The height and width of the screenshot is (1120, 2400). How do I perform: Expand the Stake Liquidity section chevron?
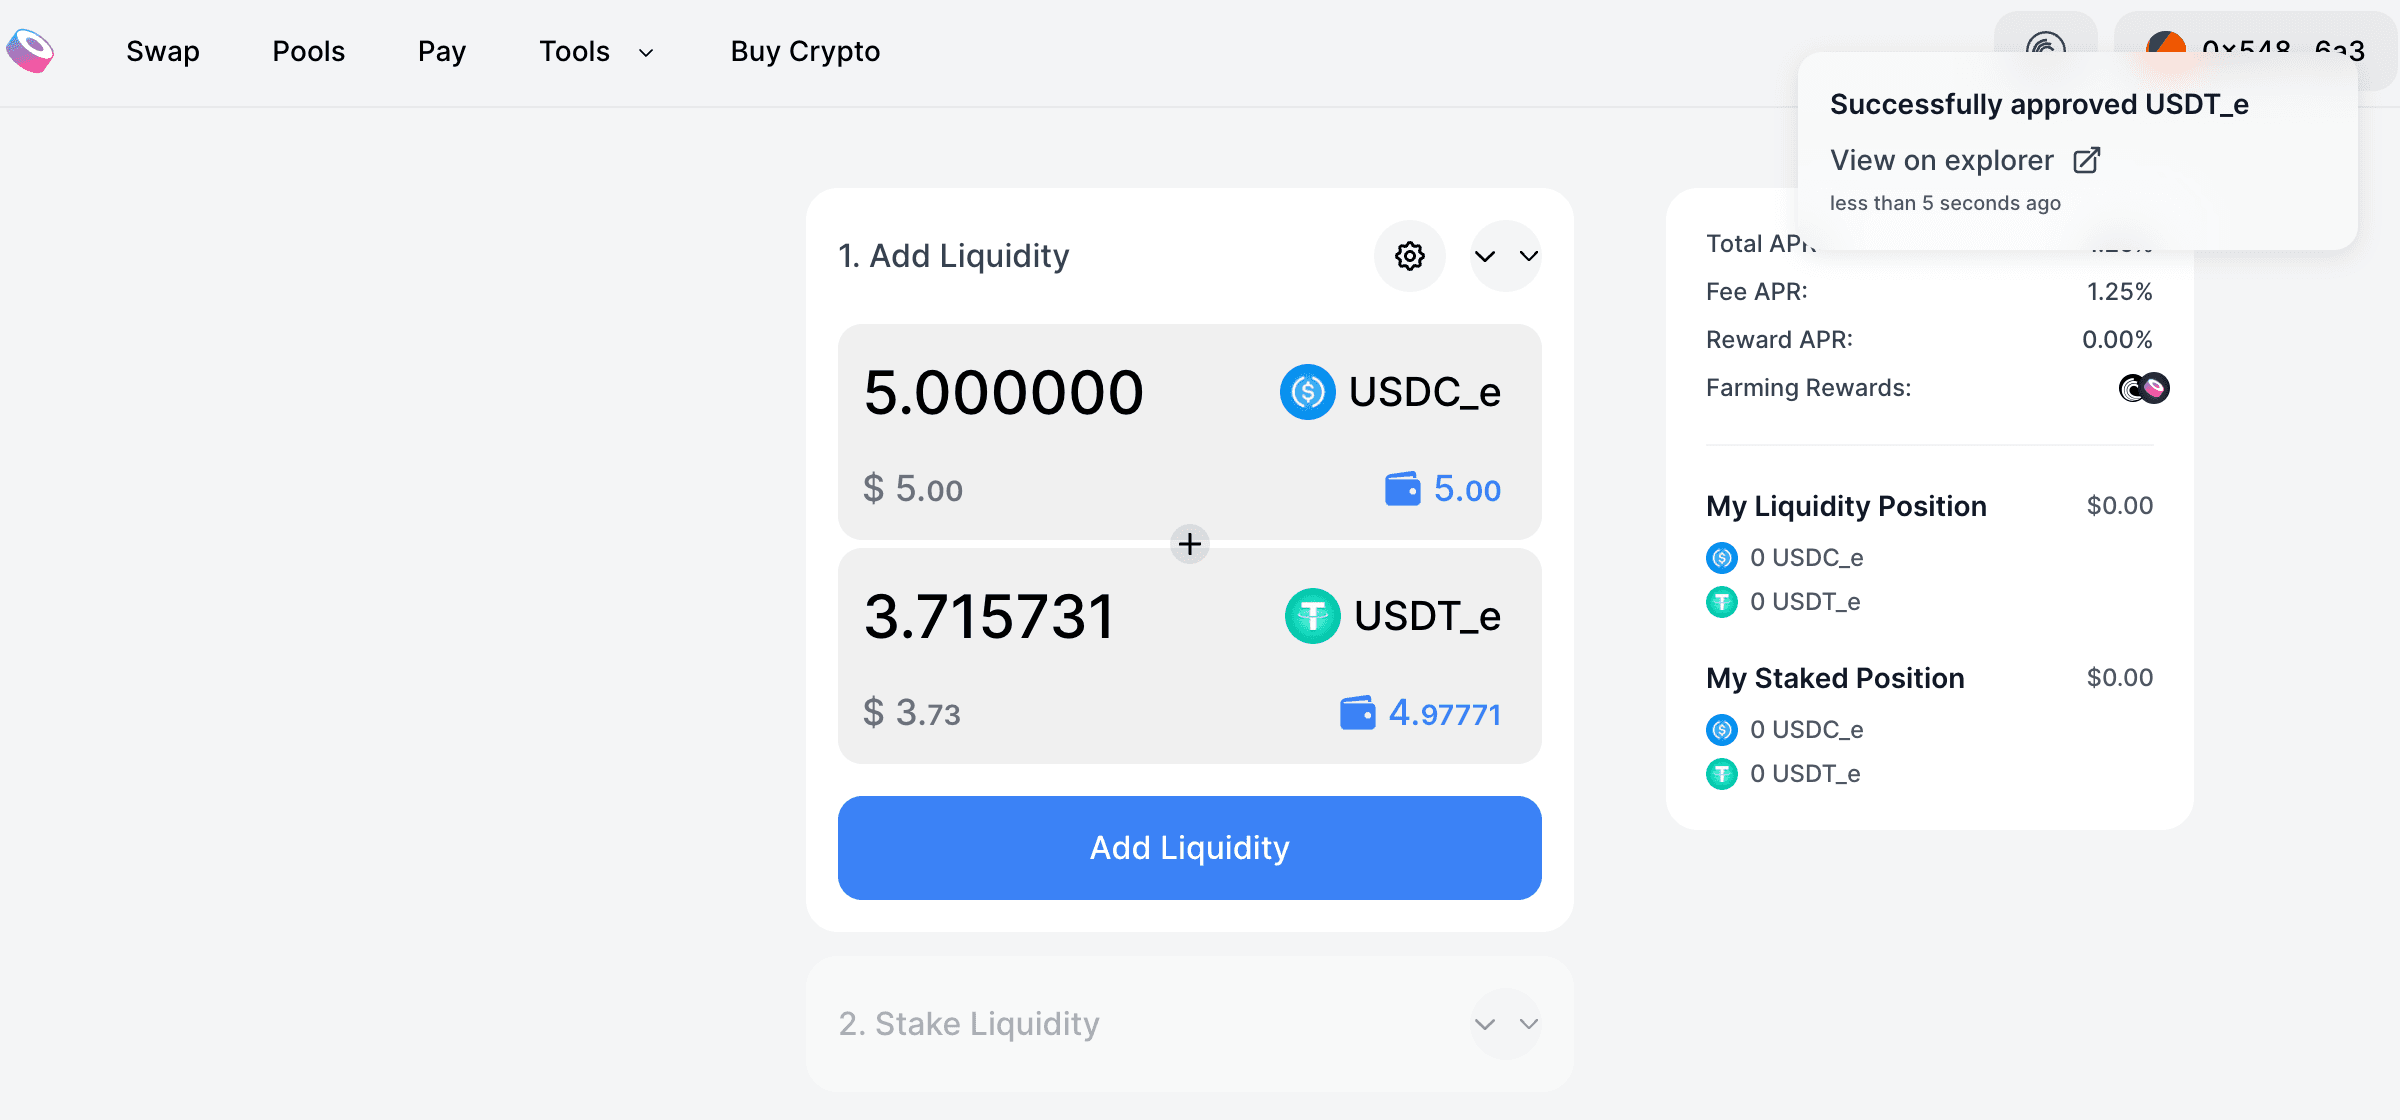tap(1506, 1024)
